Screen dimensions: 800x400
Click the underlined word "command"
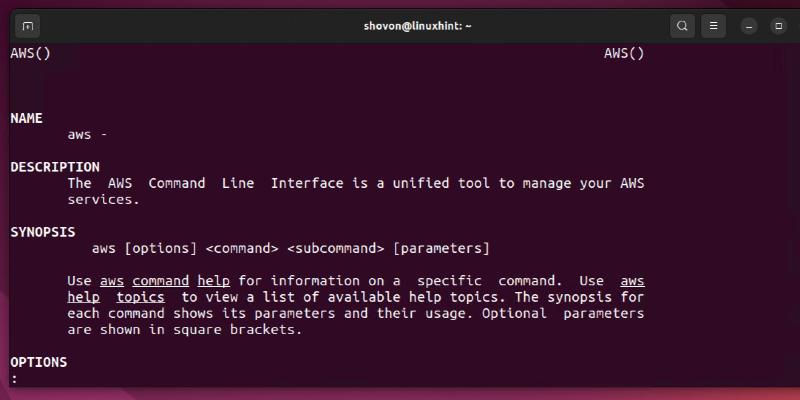click(x=161, y=281)
